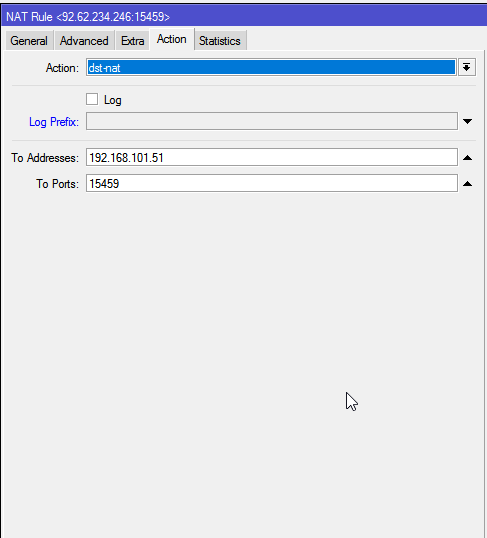Screen dimensions: 487x538
Task: Click the Action field label
Action: point(62,68)
